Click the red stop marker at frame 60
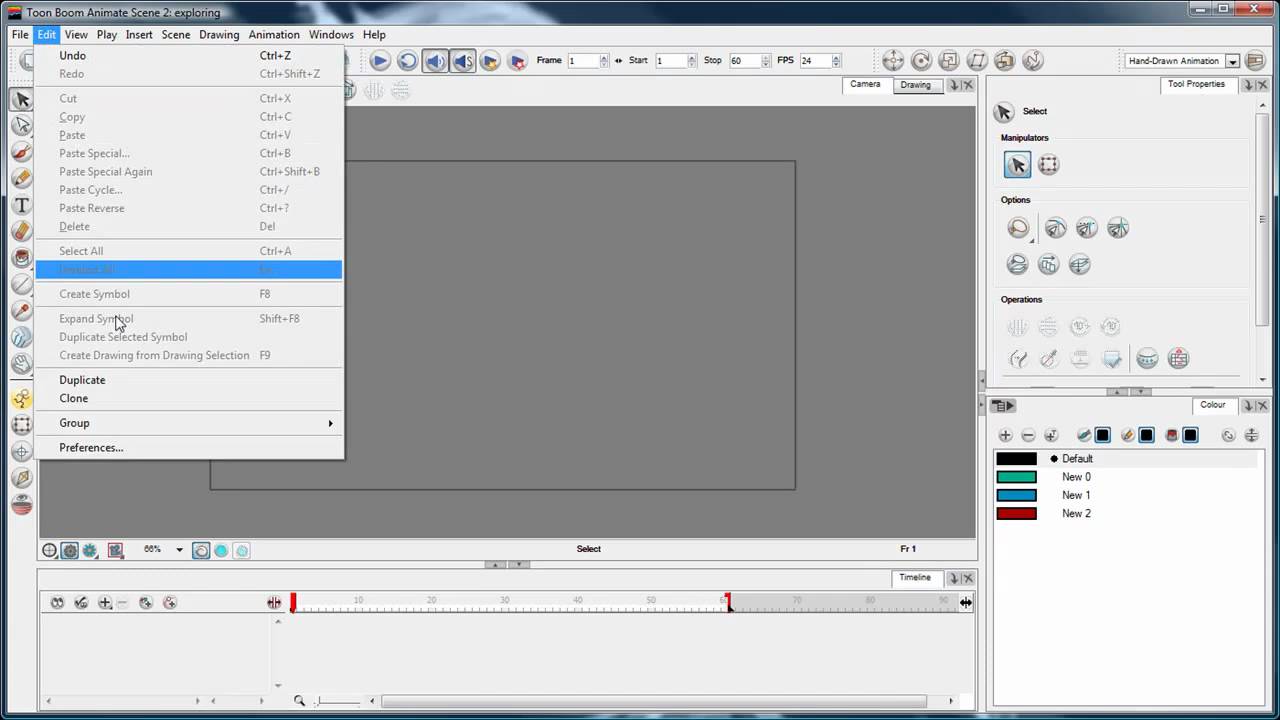This screenshot has height=720, width=1280. click(x=729, y=602)
